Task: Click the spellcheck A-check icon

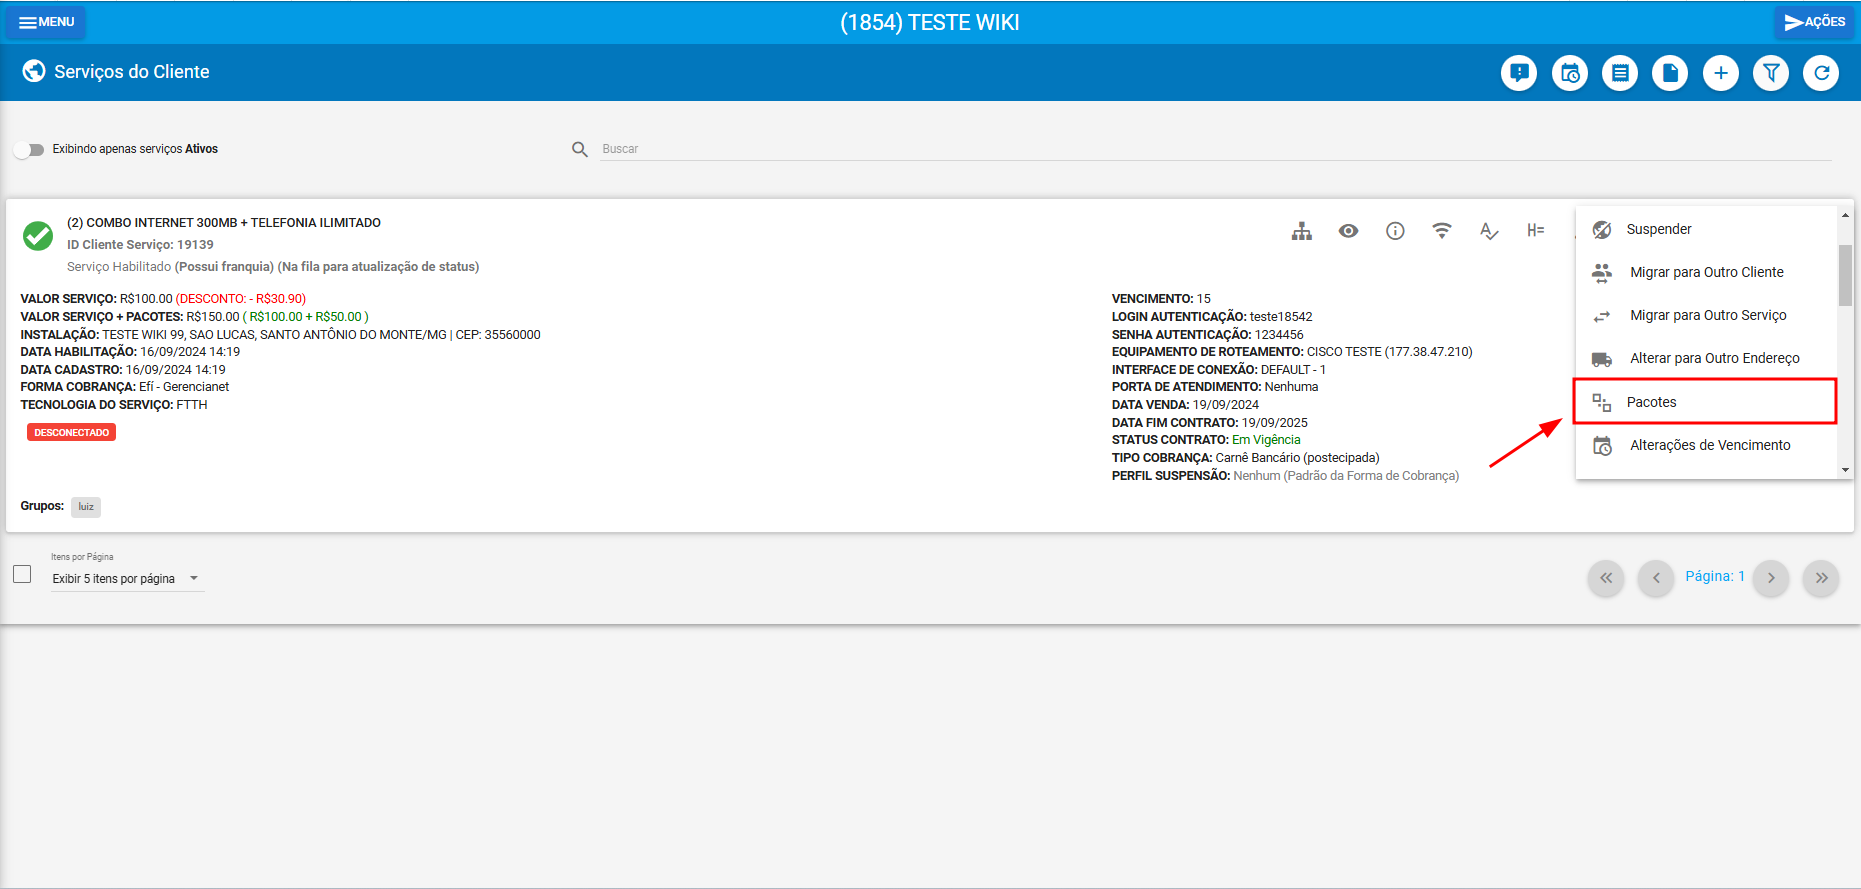Action: pos(1489,231)
